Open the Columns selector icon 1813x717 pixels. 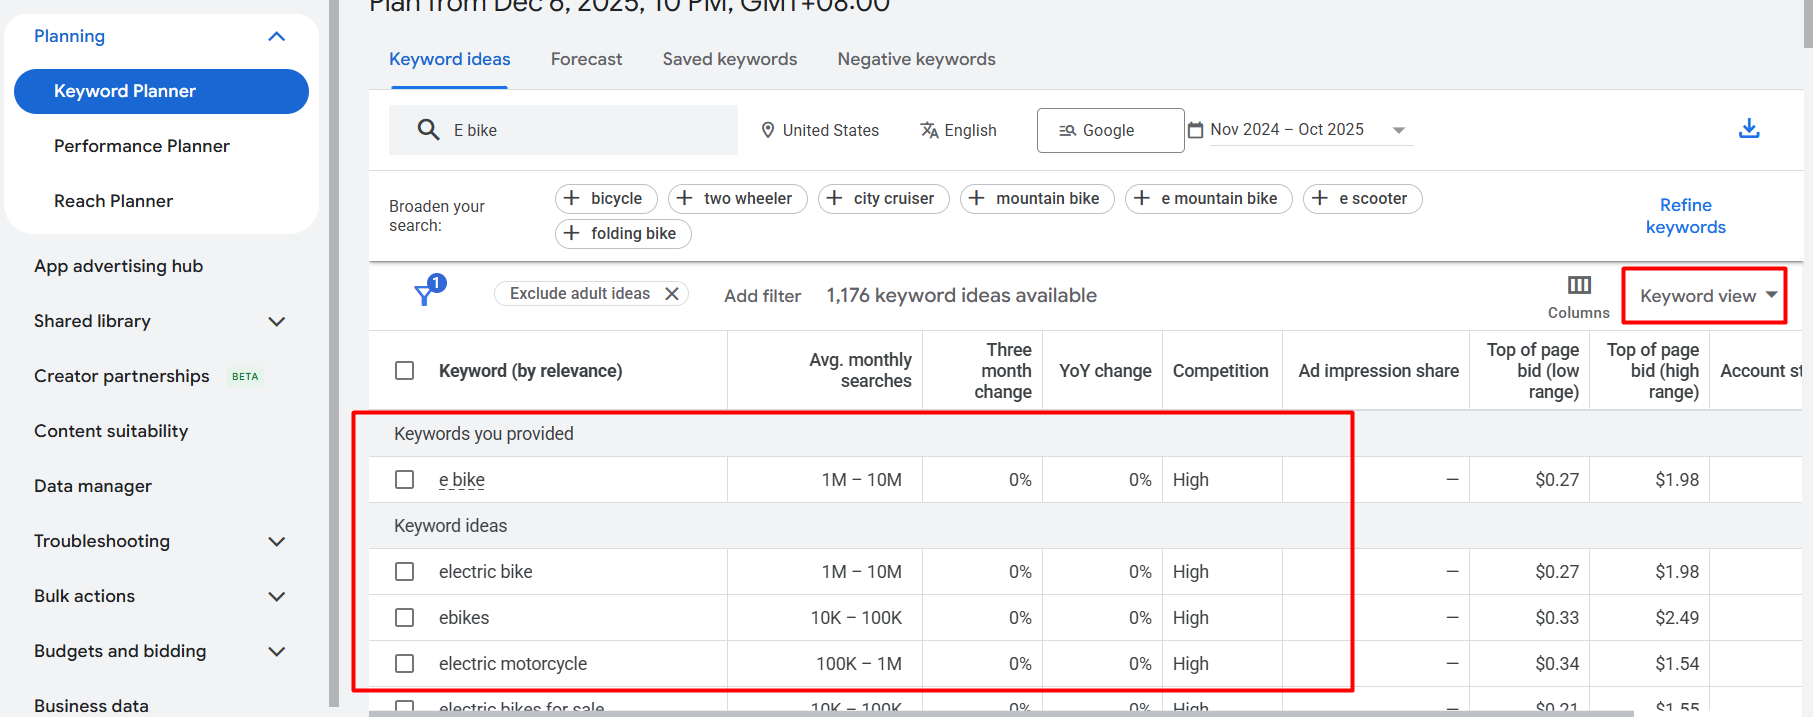tap(1579, 286)
